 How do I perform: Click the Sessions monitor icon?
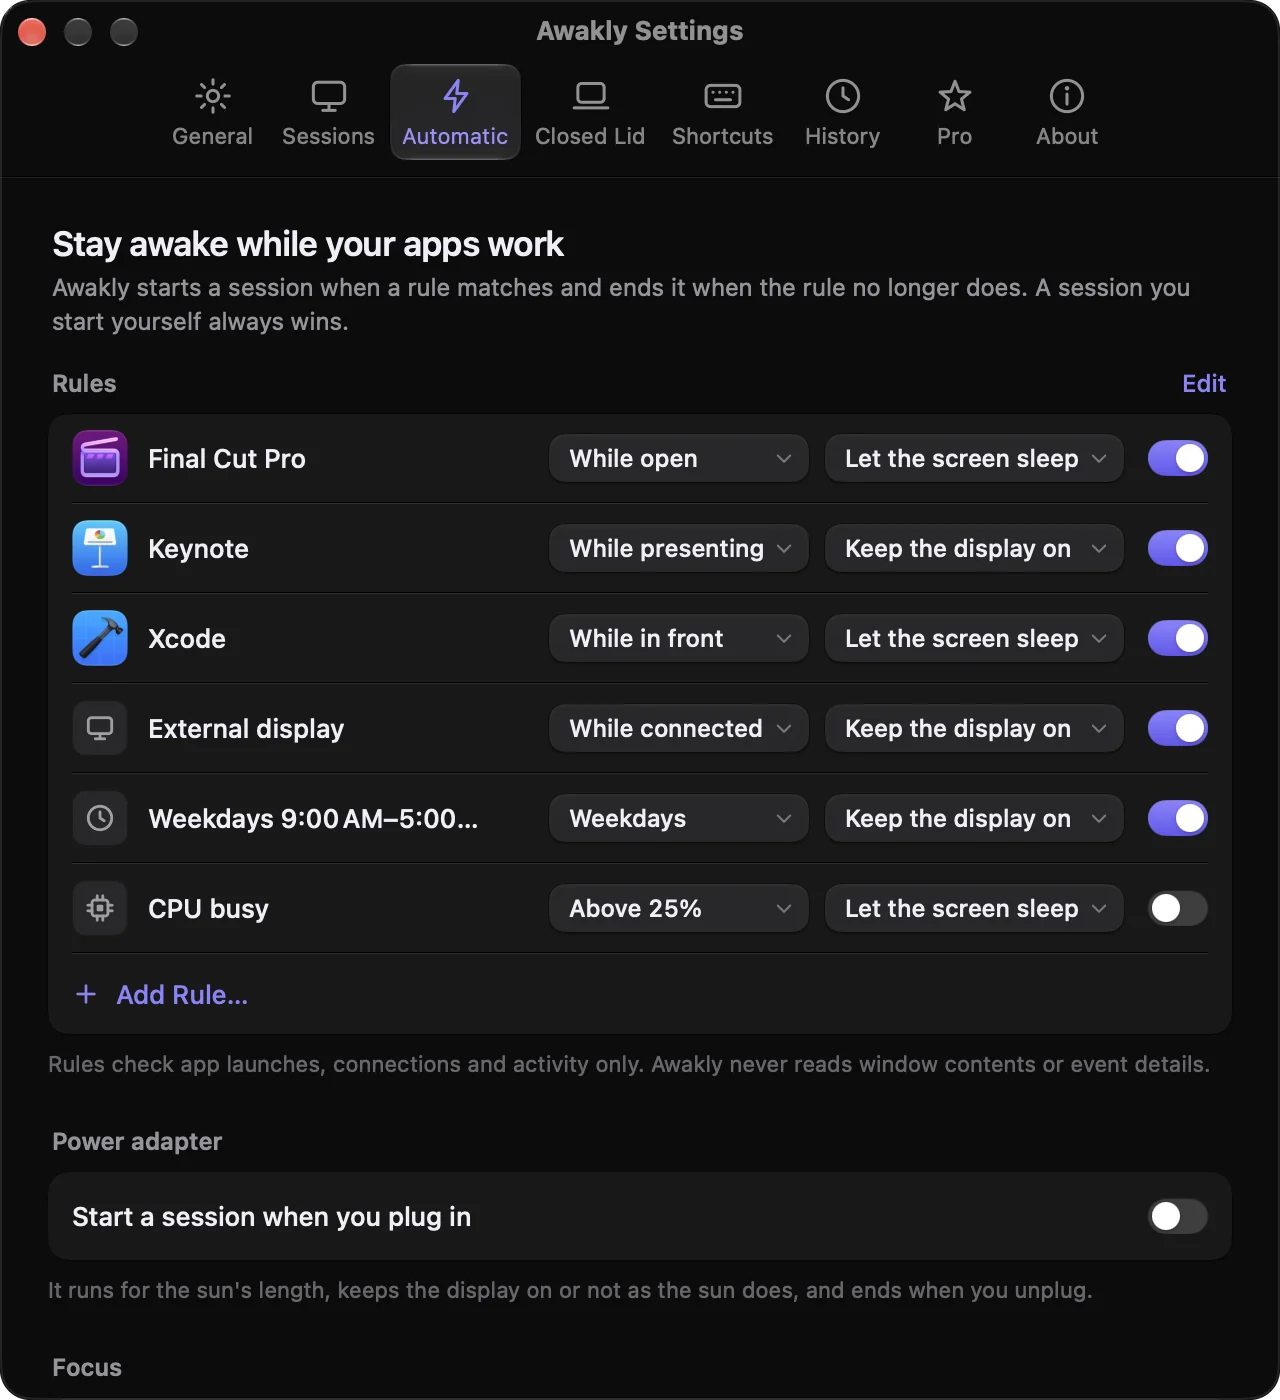[x=328, y=96]
